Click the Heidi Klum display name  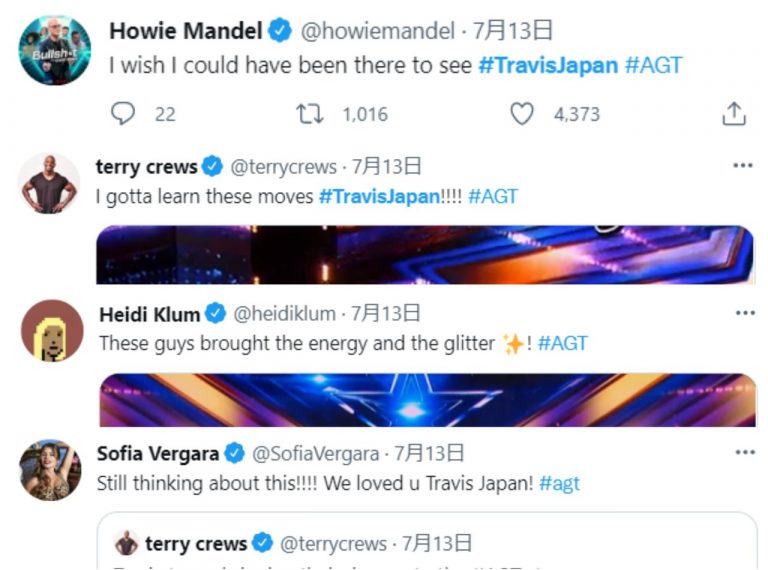pyautogui.click(x=150, y=314)
